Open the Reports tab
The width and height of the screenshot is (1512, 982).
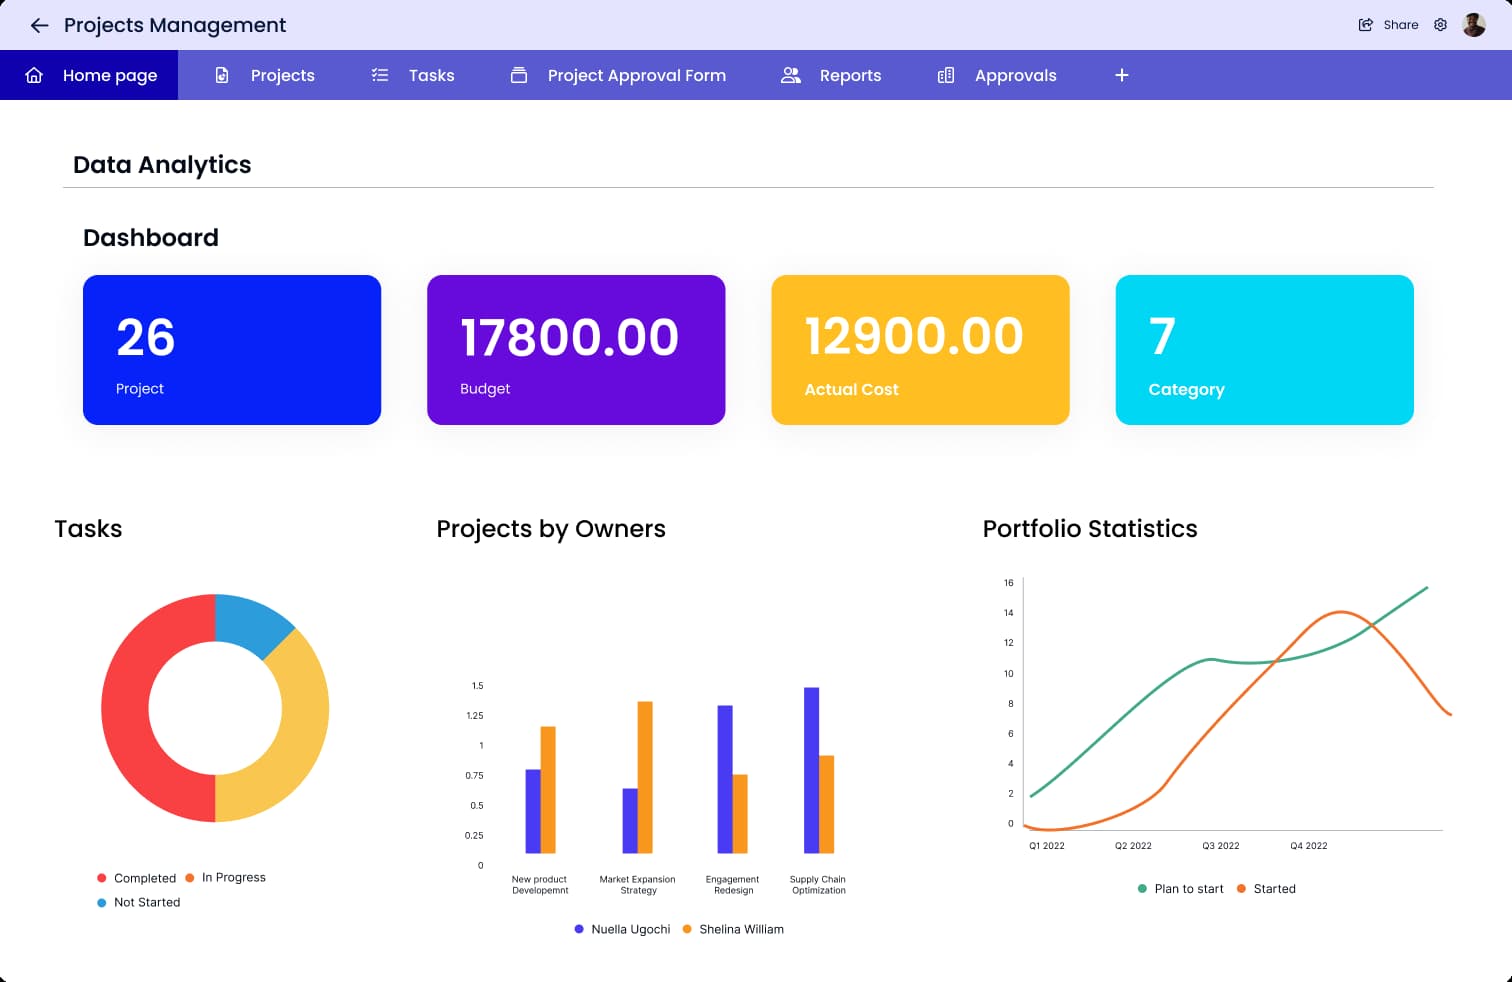[x=850, y=75]
